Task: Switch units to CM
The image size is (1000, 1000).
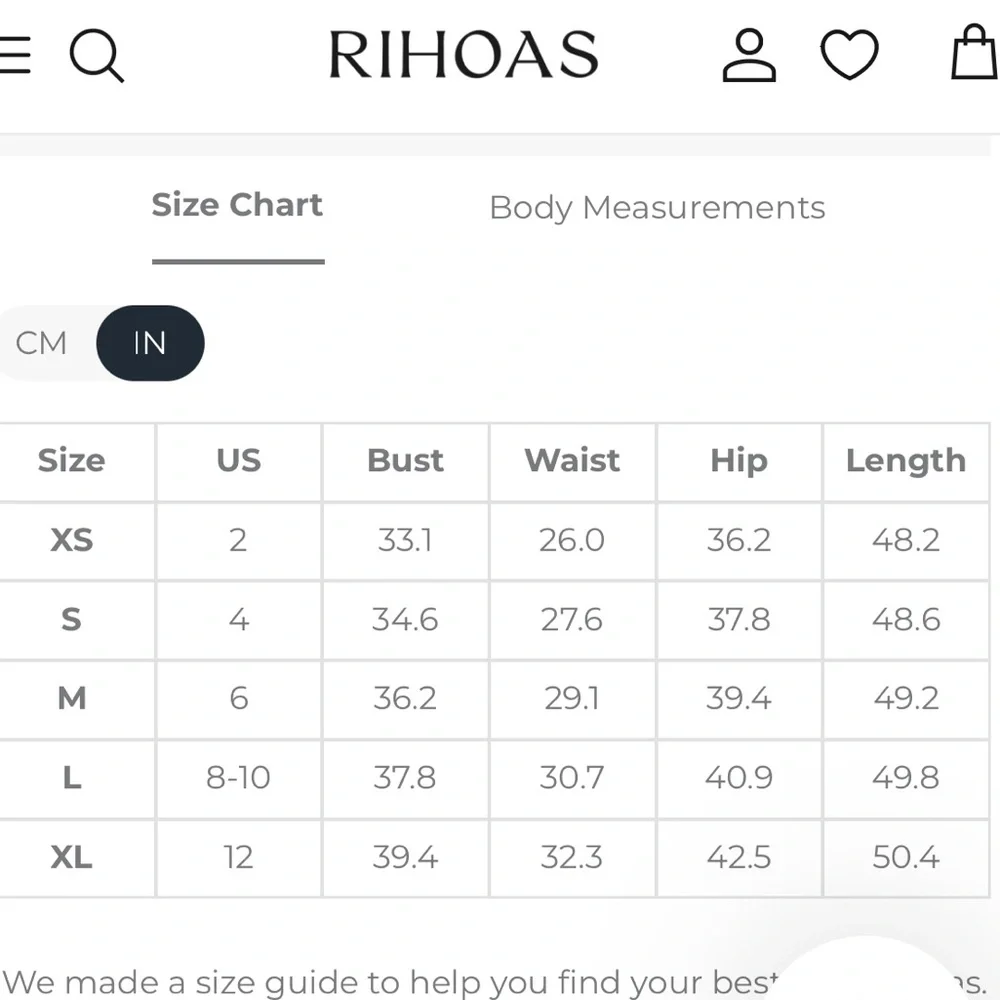Action: click(41, 343)
